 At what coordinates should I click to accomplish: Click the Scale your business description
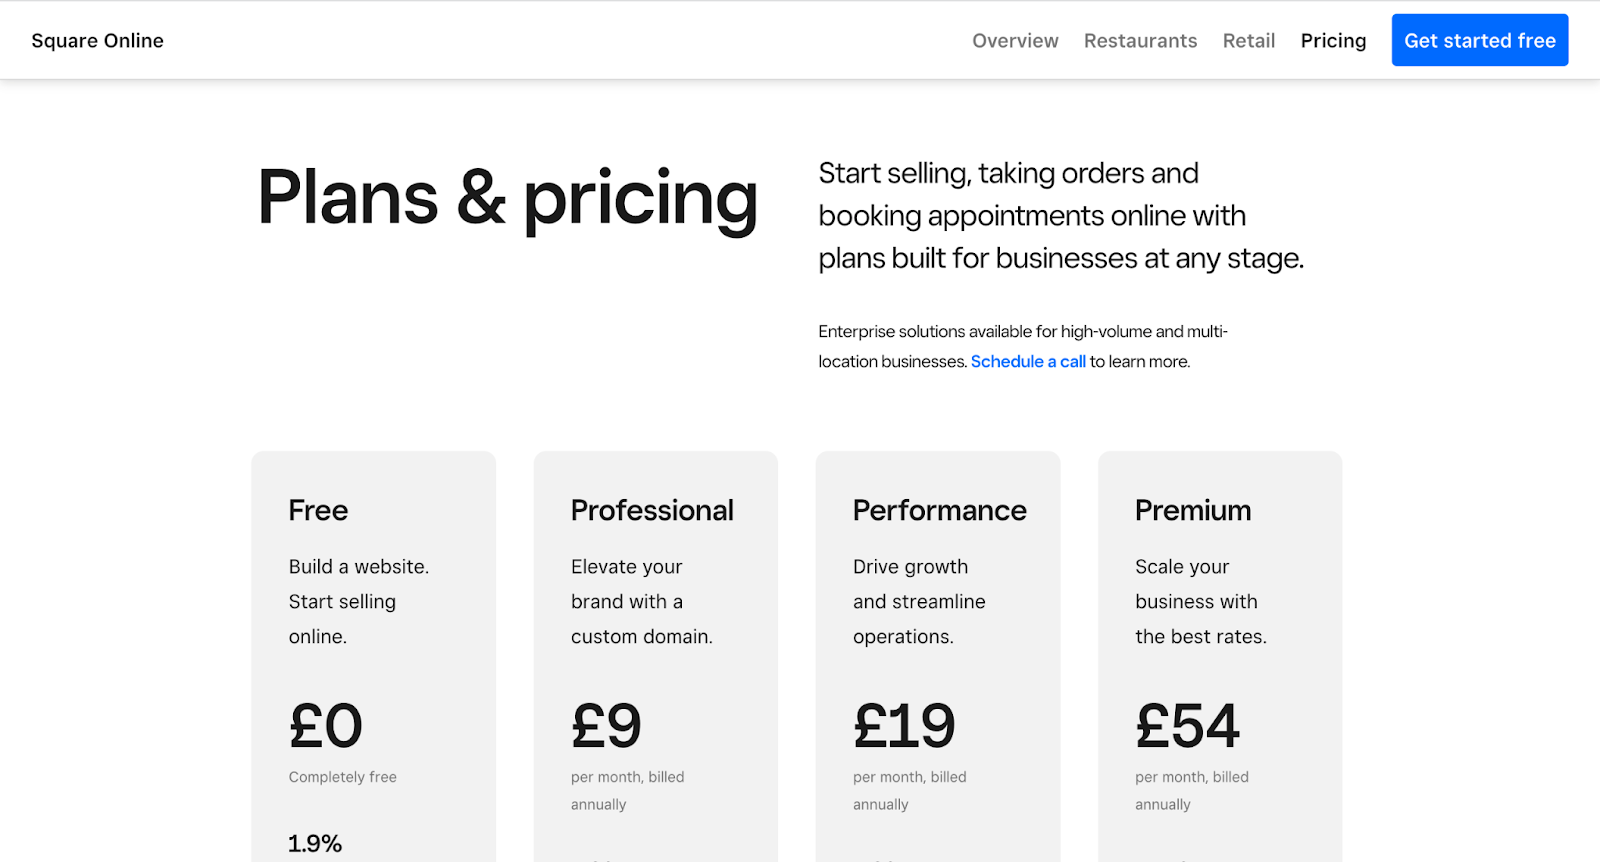point(1200,601)
